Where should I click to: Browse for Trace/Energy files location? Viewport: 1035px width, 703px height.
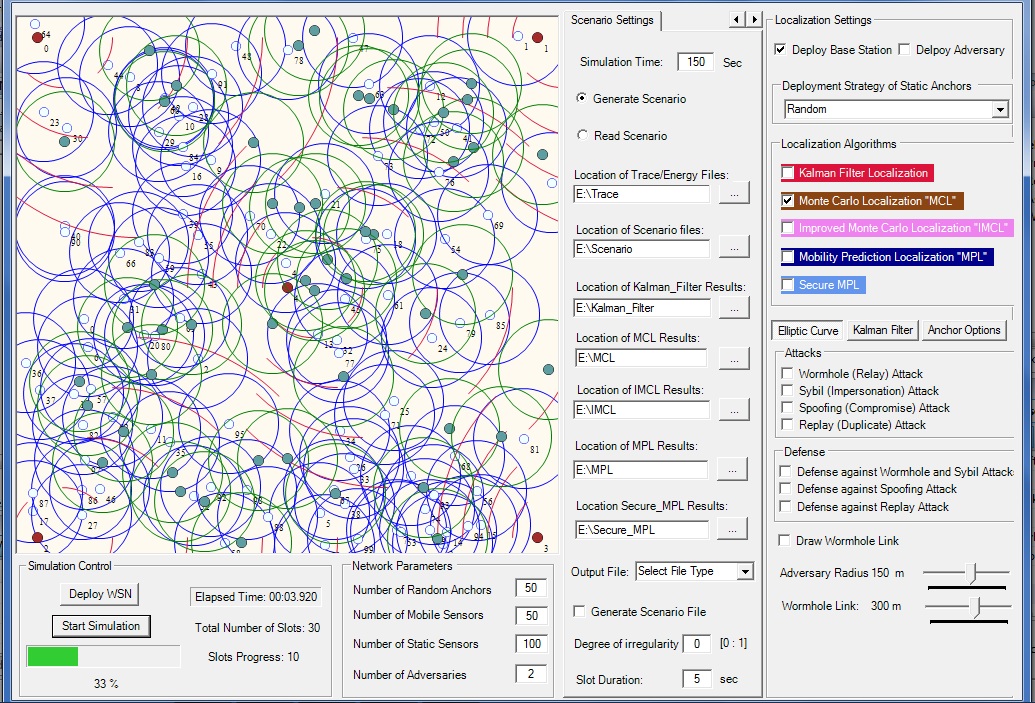(734, 193)
